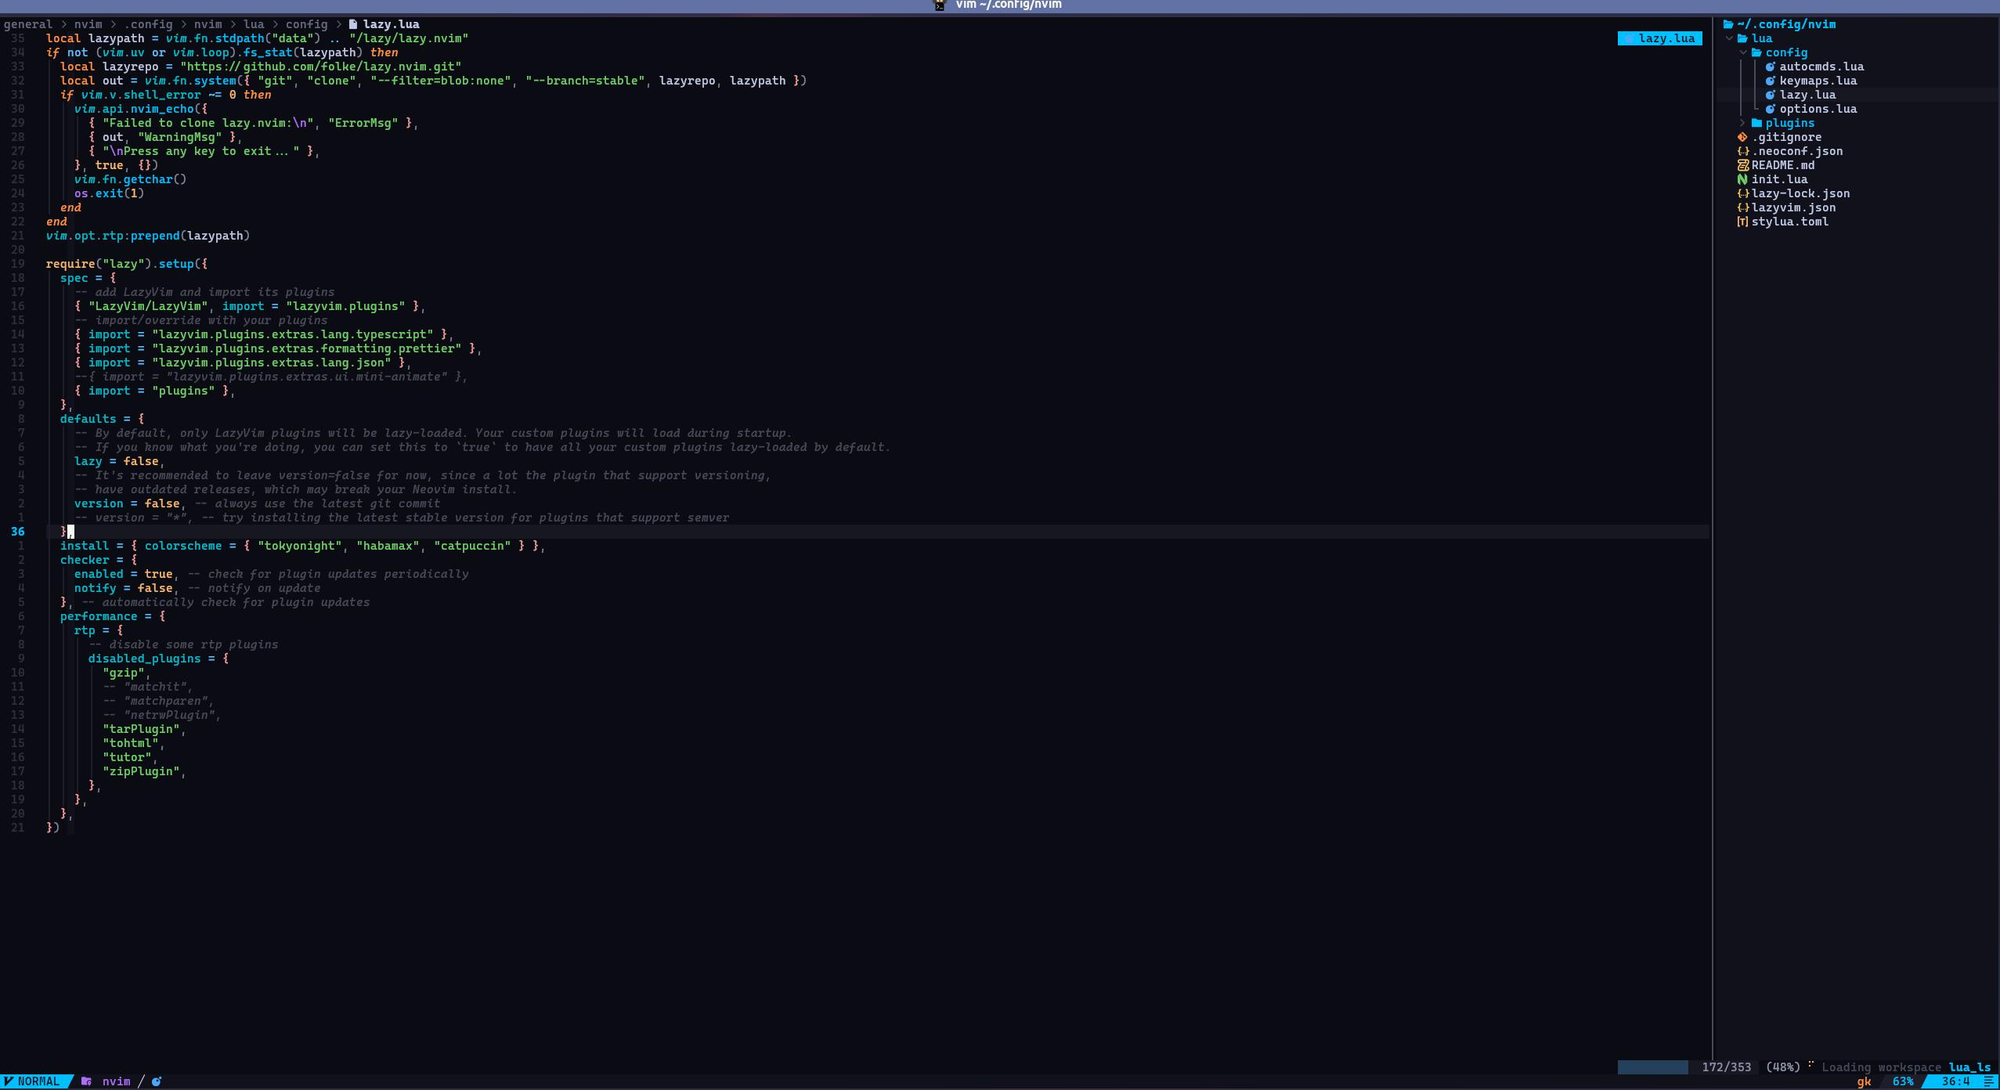Click the NORMAL mode indicator
The width and height of the screenshot is (2000, 1090).
tap(37, 1081)
